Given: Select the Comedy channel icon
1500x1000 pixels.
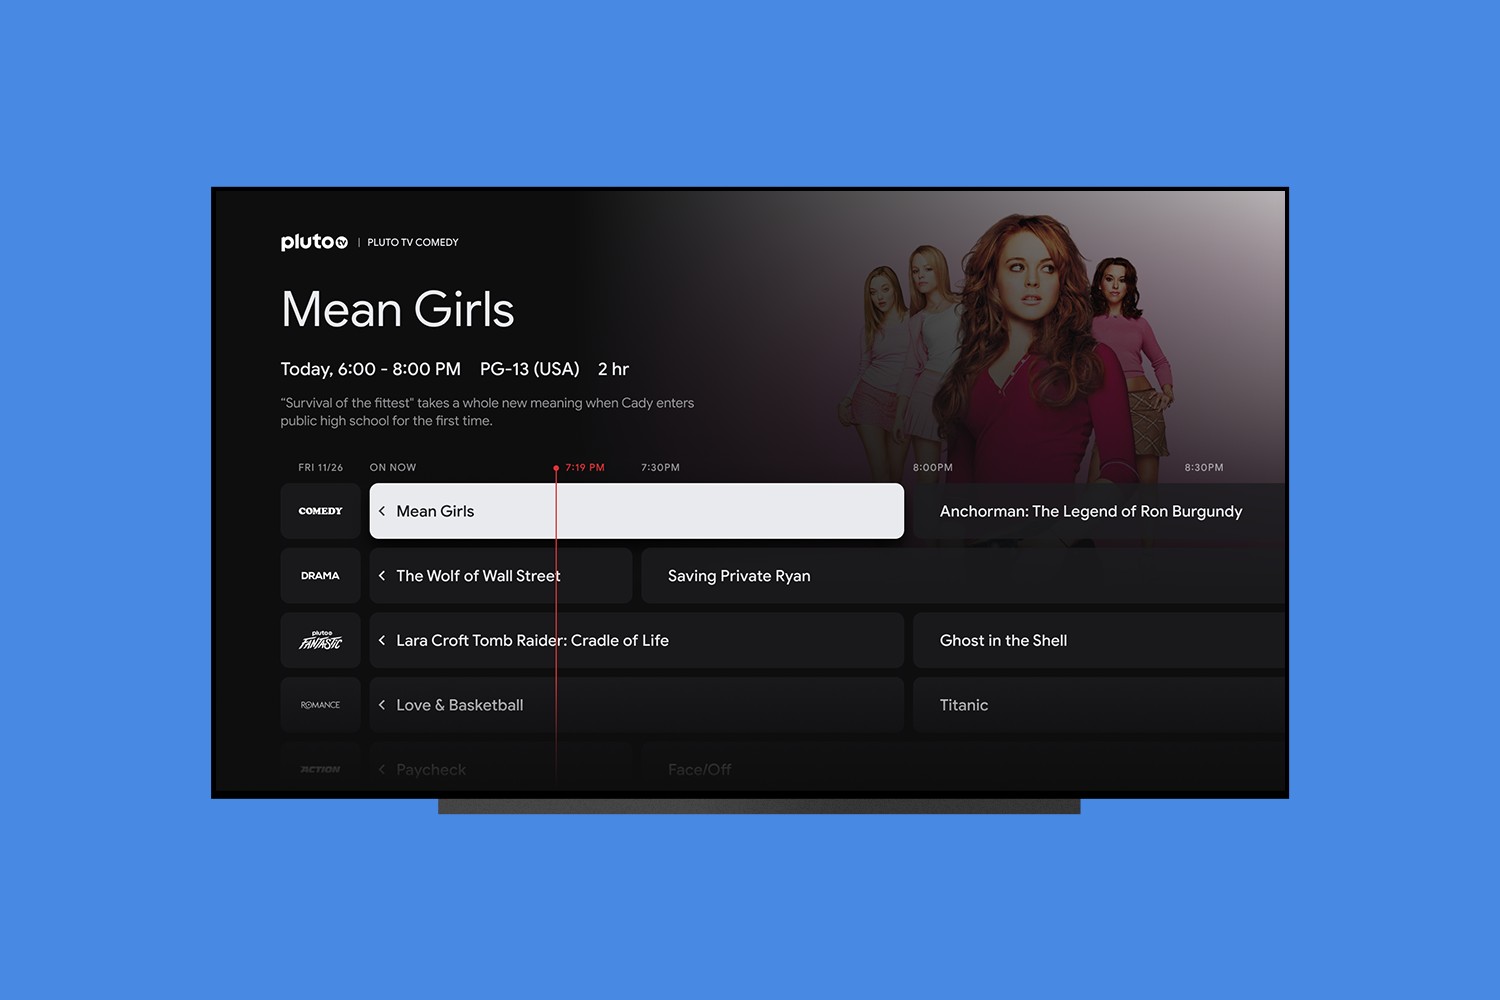Looking at the screenshot, I should 320,511.
